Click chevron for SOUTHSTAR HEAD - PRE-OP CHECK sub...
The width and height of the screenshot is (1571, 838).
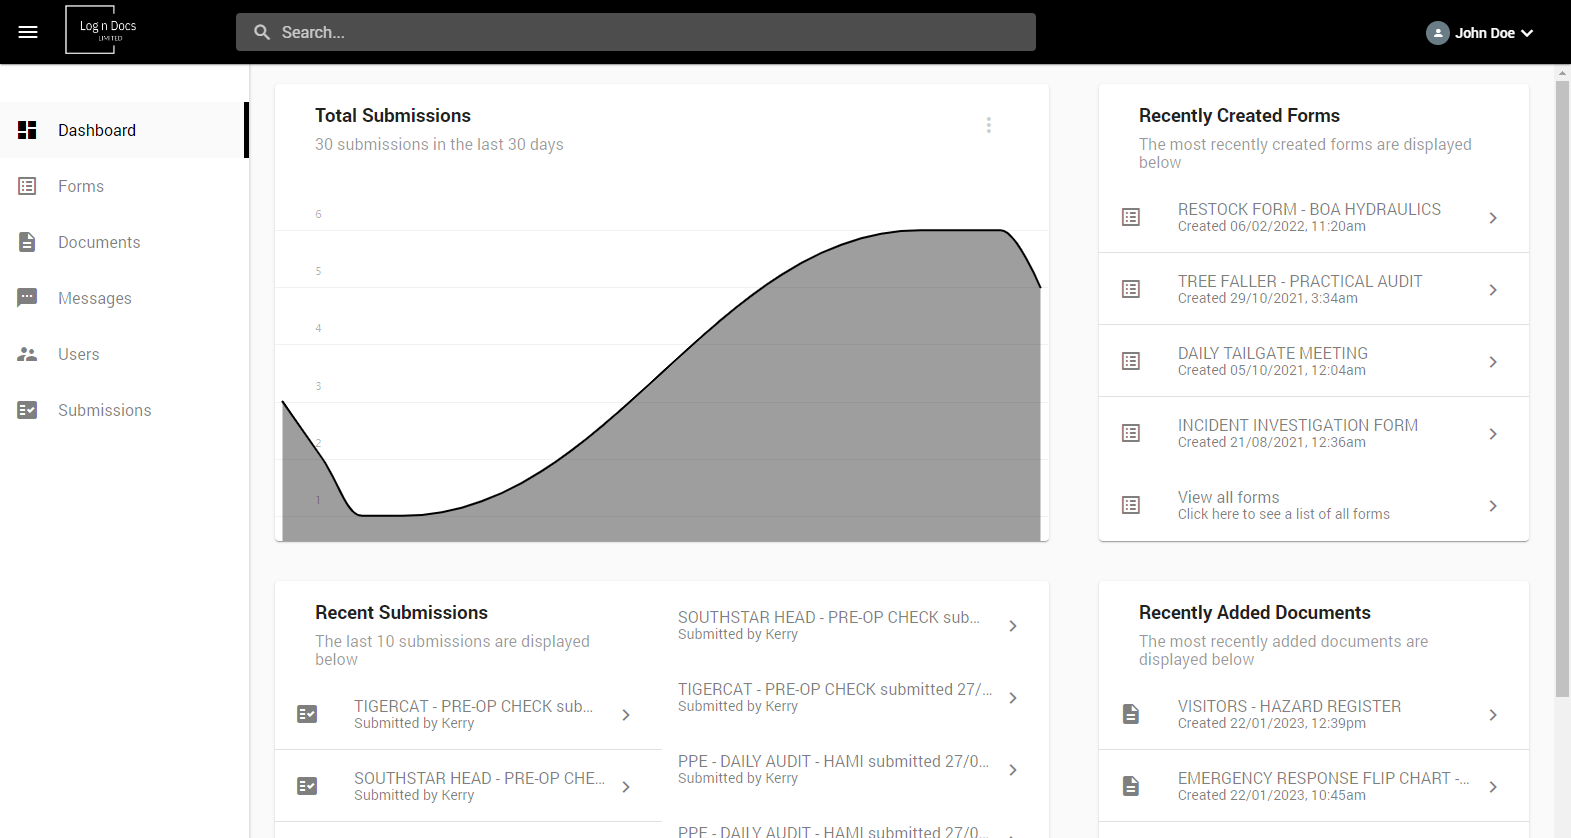(x=1013, y=626)
